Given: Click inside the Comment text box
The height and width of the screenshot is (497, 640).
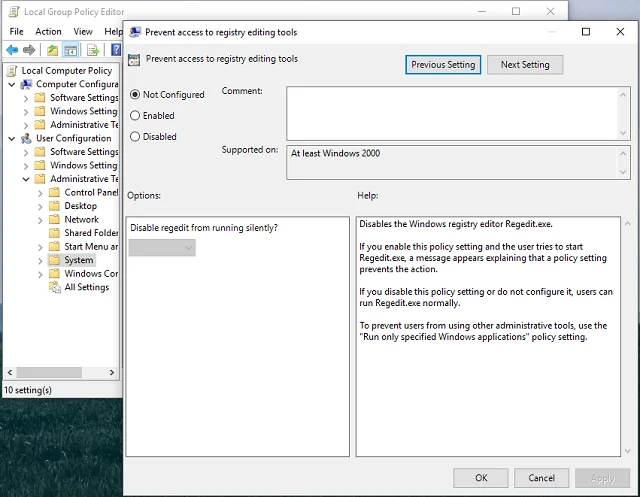Looking at the screenshot, I should 457,112.
